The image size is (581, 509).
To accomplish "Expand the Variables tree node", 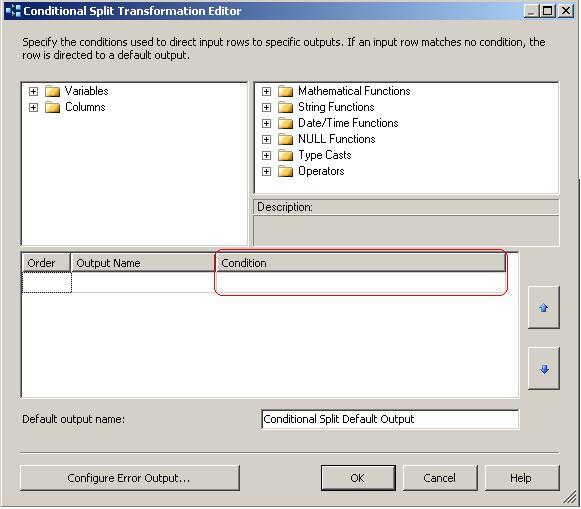I will point(33,91).
